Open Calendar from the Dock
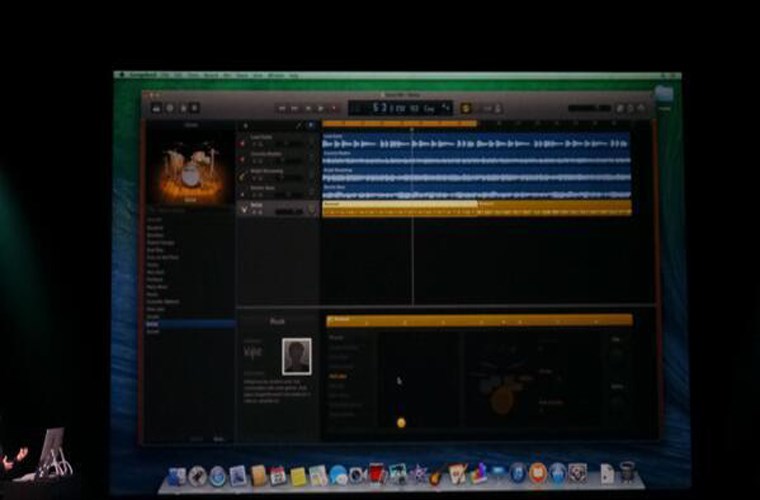This screenshot has height=500, width=760. (278, 476)
